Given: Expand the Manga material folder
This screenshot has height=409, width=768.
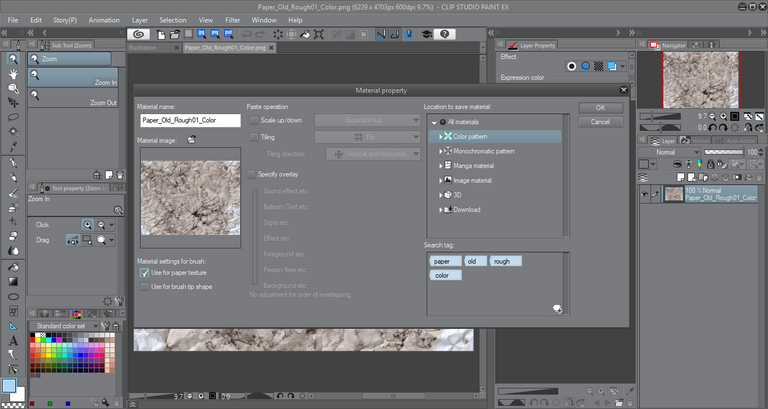Looking at the screenshot, I should tap(440, 166).
